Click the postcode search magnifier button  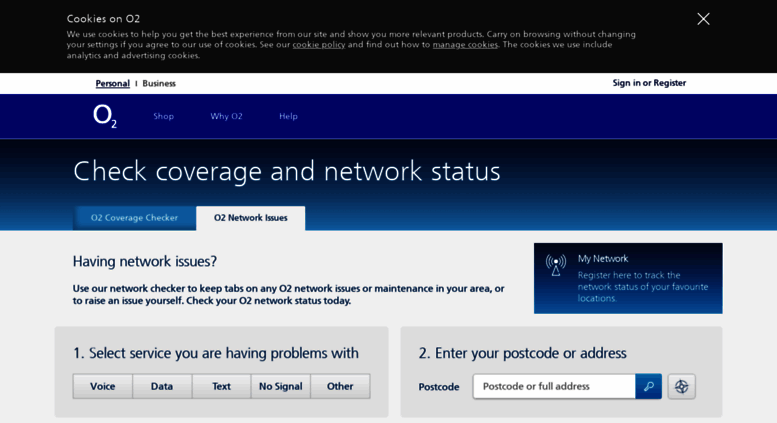tap(648, 386)
